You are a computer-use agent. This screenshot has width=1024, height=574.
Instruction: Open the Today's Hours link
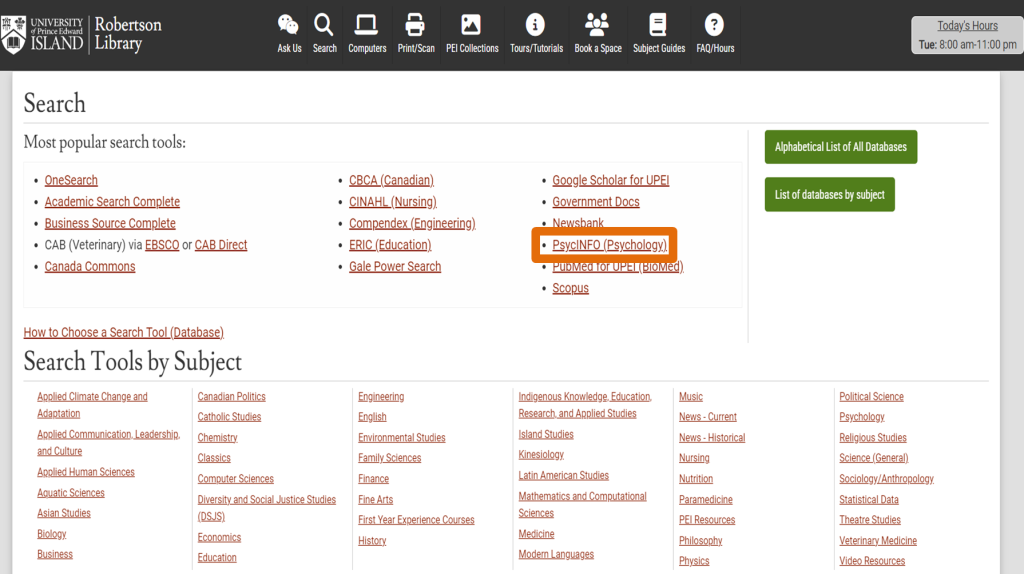(967, 26)
